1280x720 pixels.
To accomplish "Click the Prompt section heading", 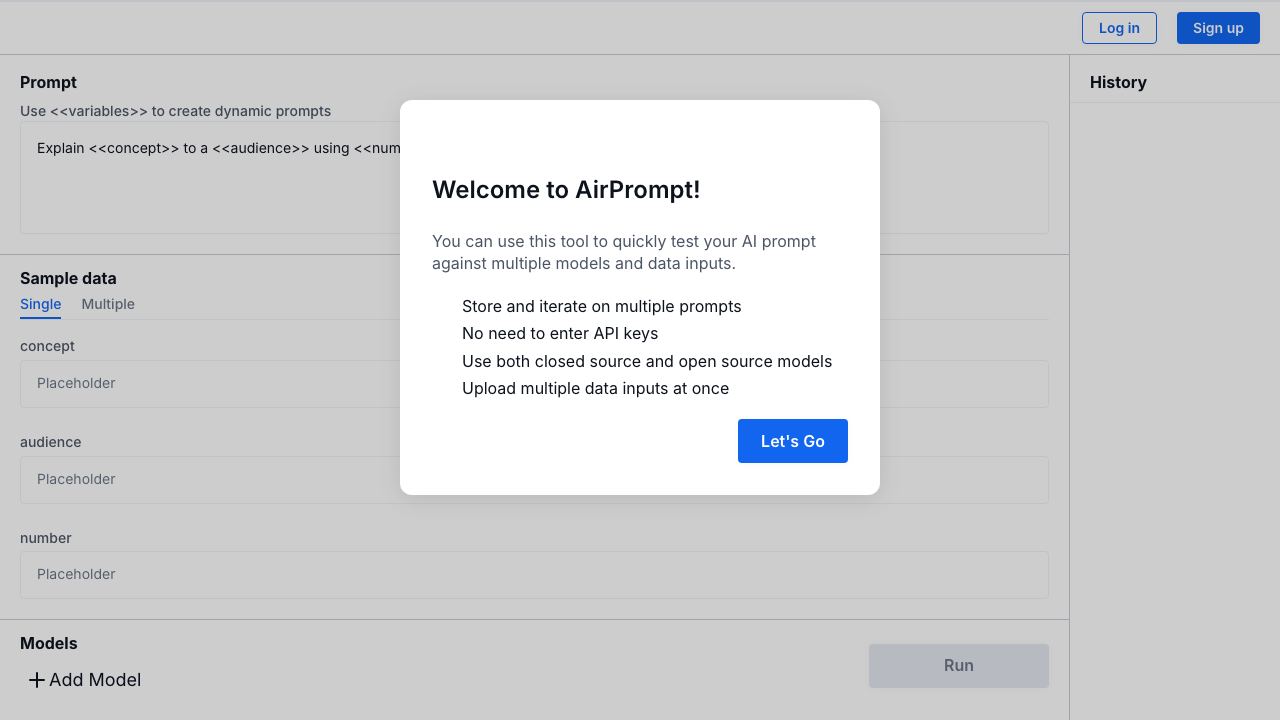I will (48, 82).
